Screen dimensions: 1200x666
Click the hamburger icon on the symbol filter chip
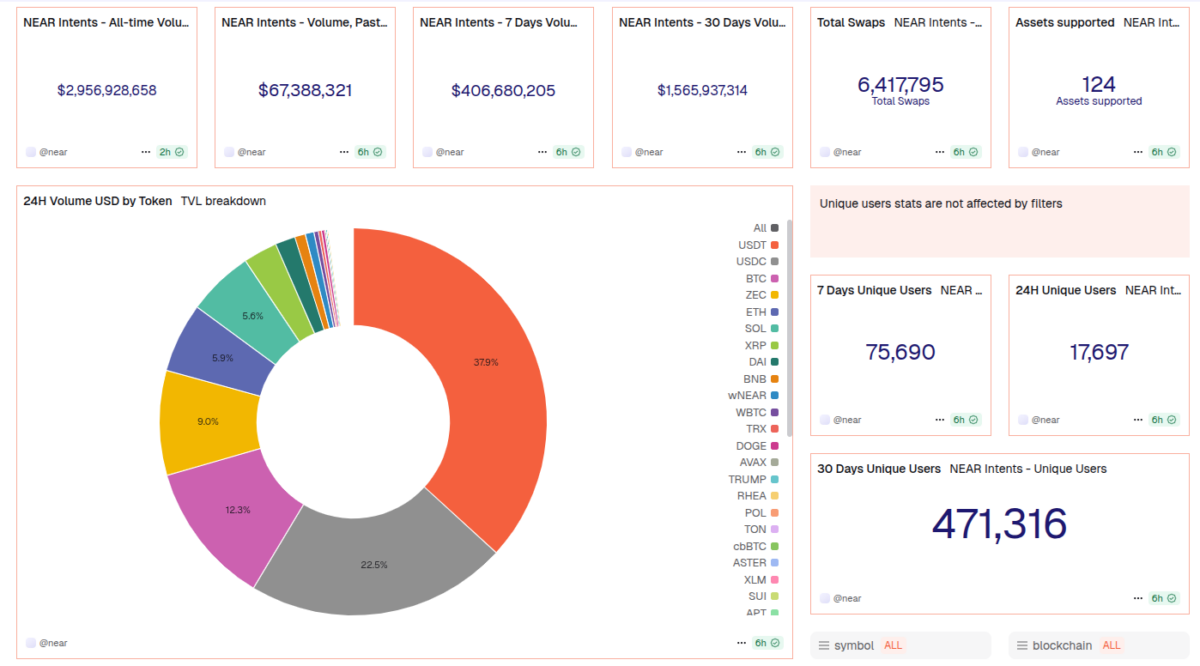pos(823,645)
